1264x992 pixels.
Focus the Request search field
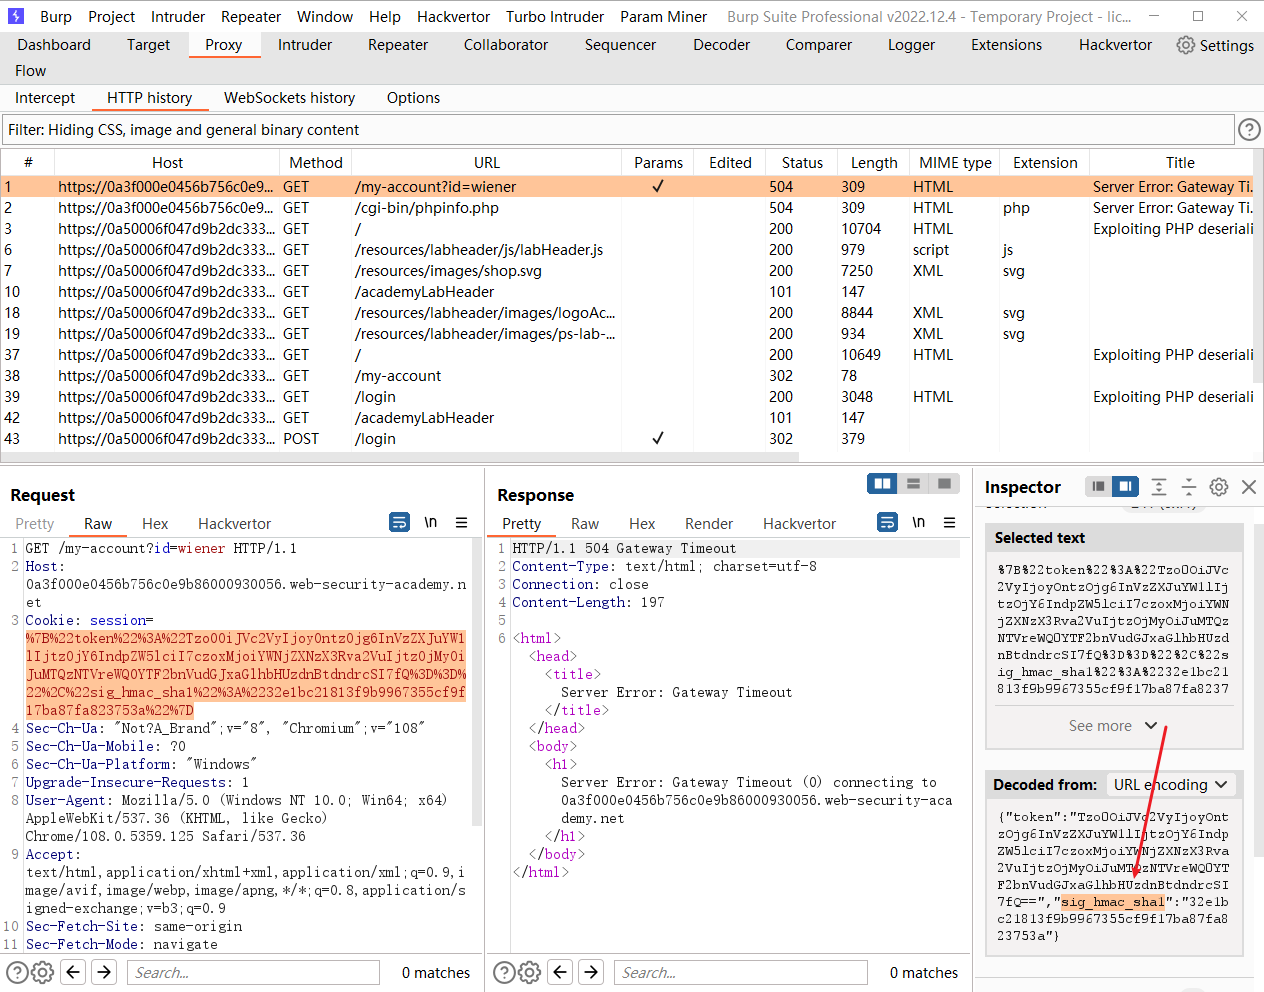(253, 972)
